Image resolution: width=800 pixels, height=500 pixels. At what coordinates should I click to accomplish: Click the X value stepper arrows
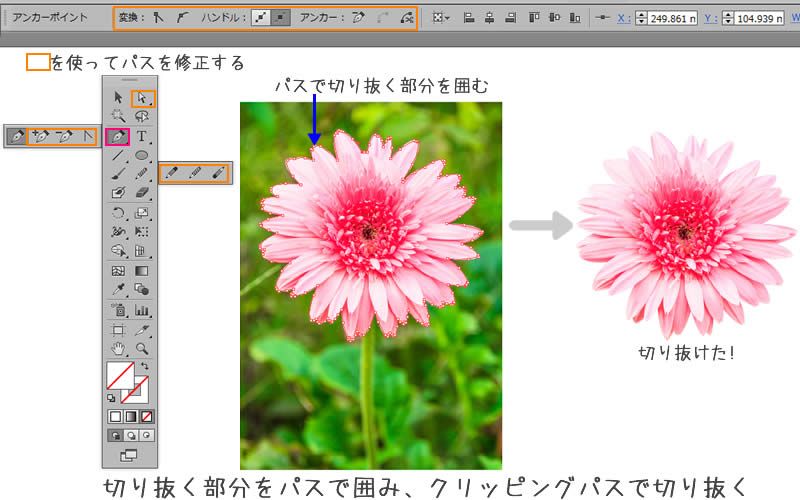tap(641, 18)
